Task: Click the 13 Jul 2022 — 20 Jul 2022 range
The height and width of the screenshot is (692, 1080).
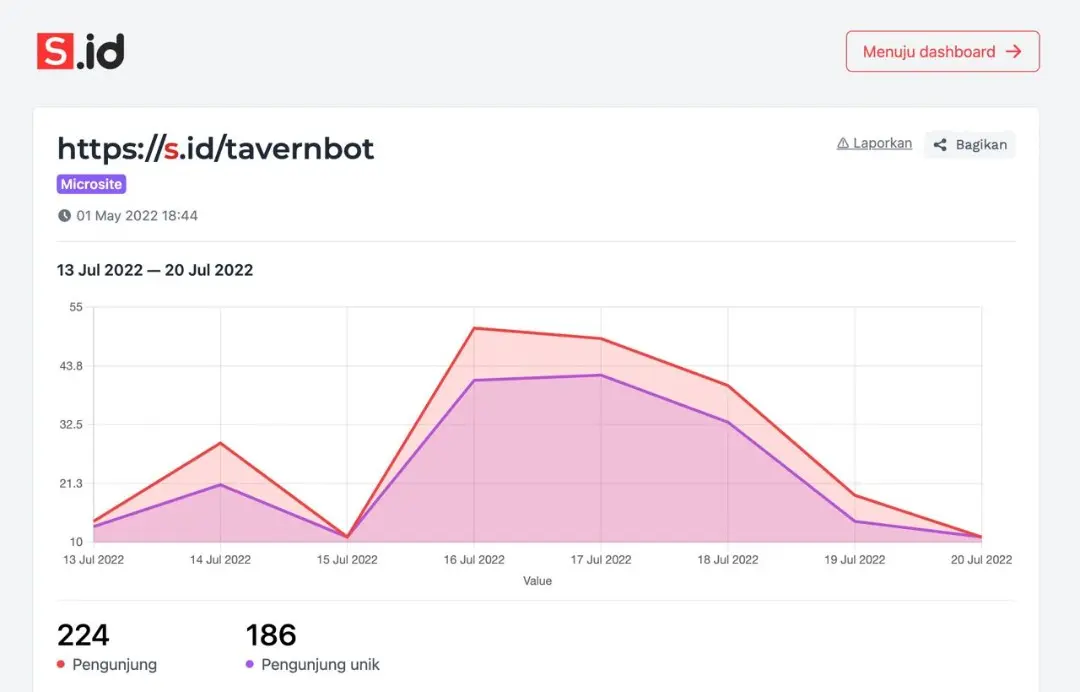Action: coord(155,270)
